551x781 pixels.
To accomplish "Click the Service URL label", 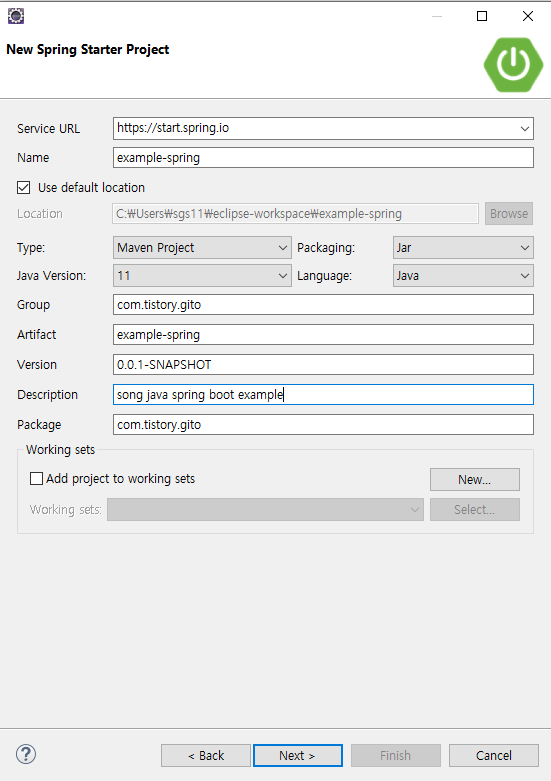I will 48,129.
